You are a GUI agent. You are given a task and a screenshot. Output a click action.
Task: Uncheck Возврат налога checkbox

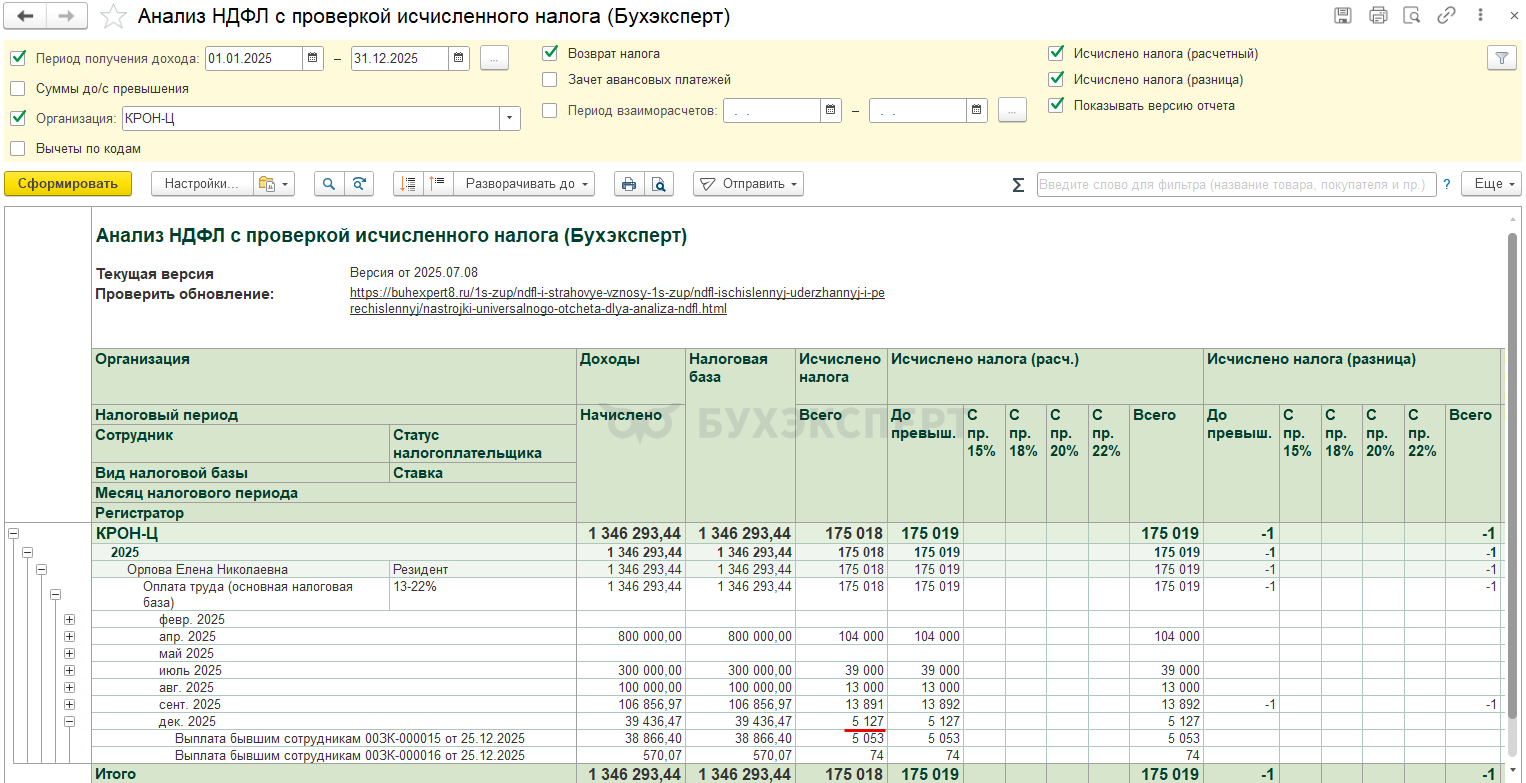[x=550, y=53]
